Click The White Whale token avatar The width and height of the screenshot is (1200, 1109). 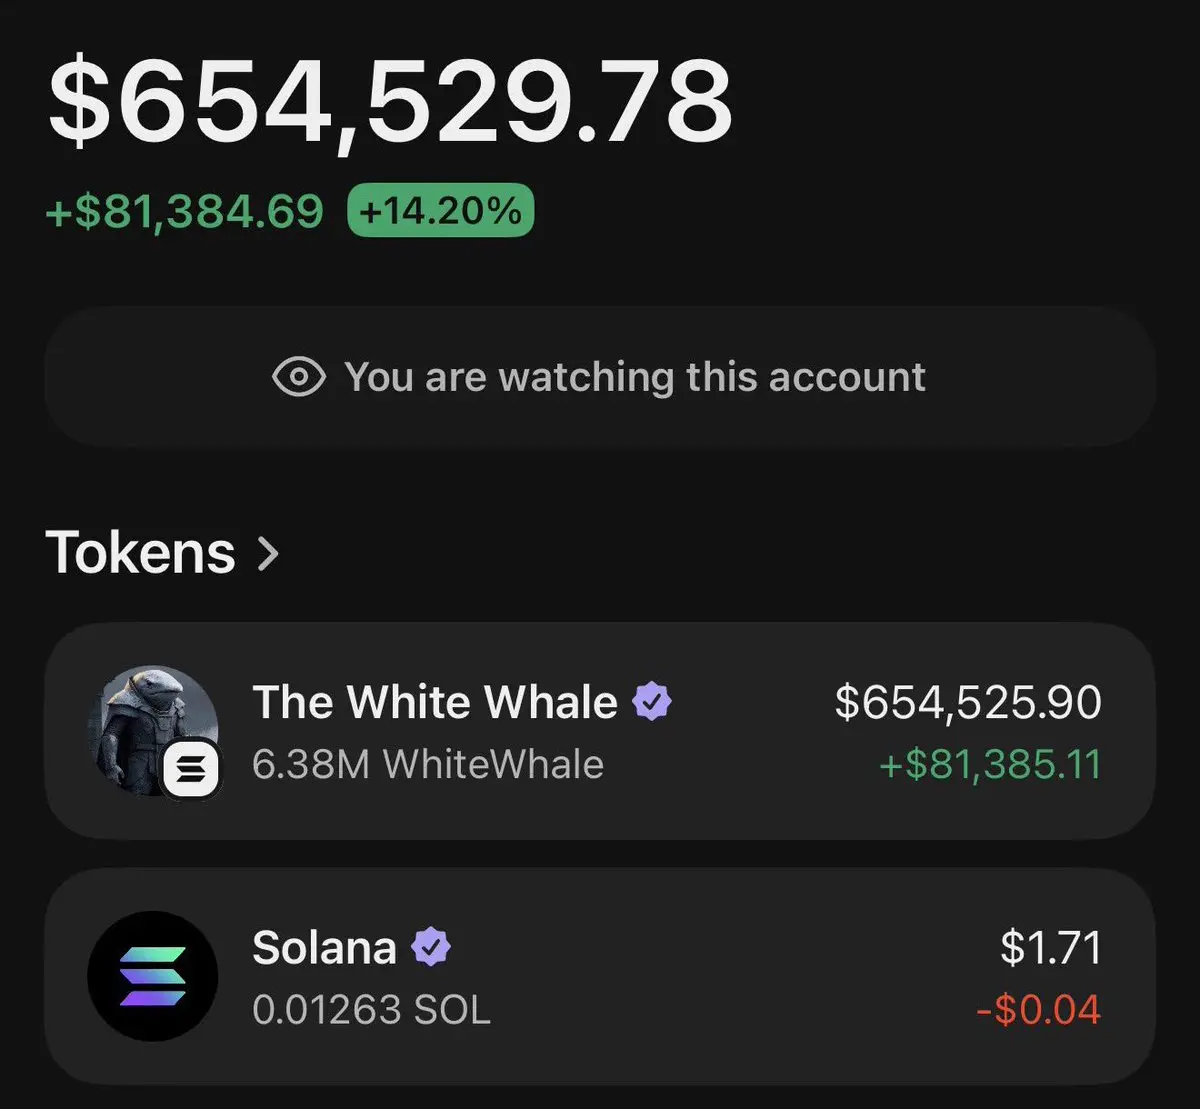click(x=153, y=731)
